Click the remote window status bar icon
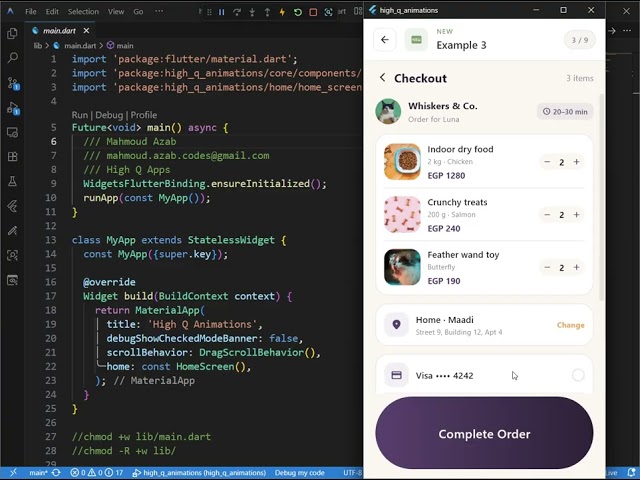This screenshot has width=640, height=480. (x=13, y=473)
